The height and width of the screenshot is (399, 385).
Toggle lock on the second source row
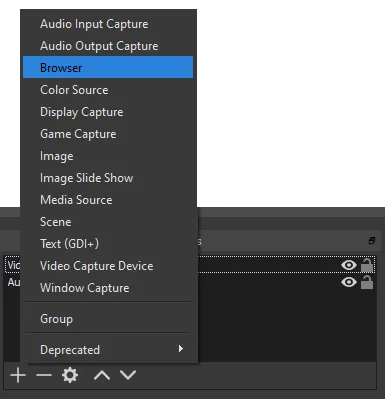(x=367, y=282)
